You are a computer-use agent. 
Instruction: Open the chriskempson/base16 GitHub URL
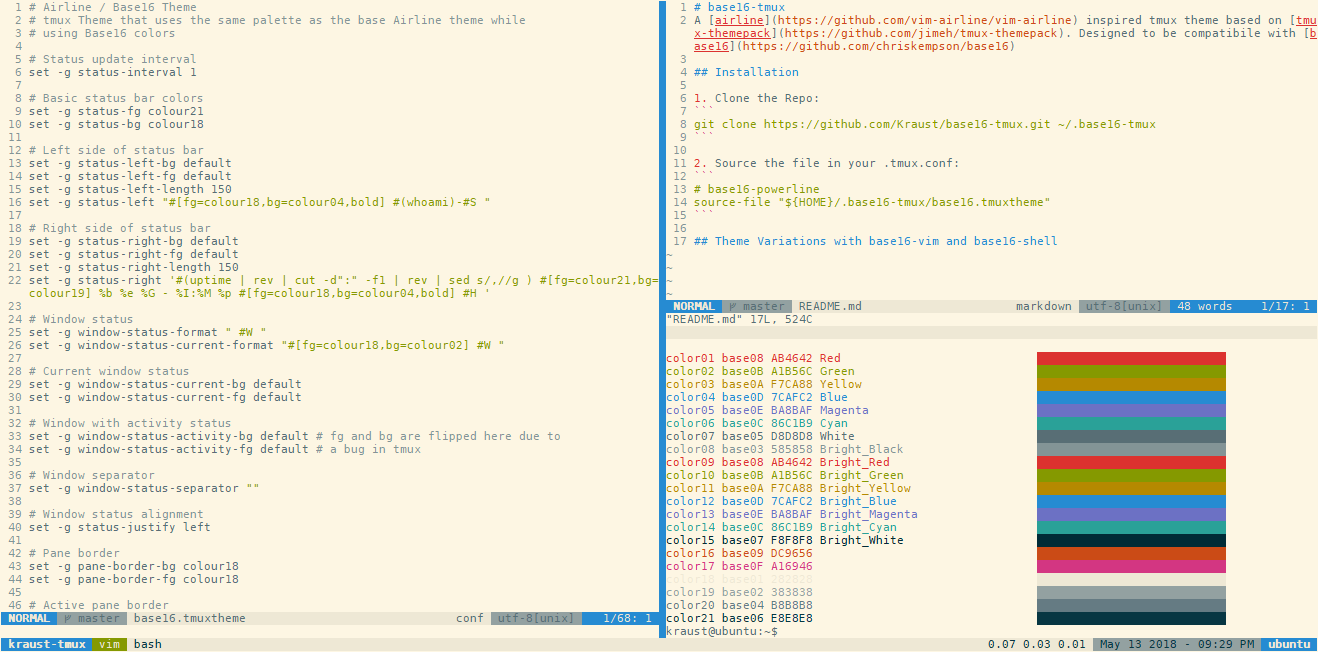[876, 46]
